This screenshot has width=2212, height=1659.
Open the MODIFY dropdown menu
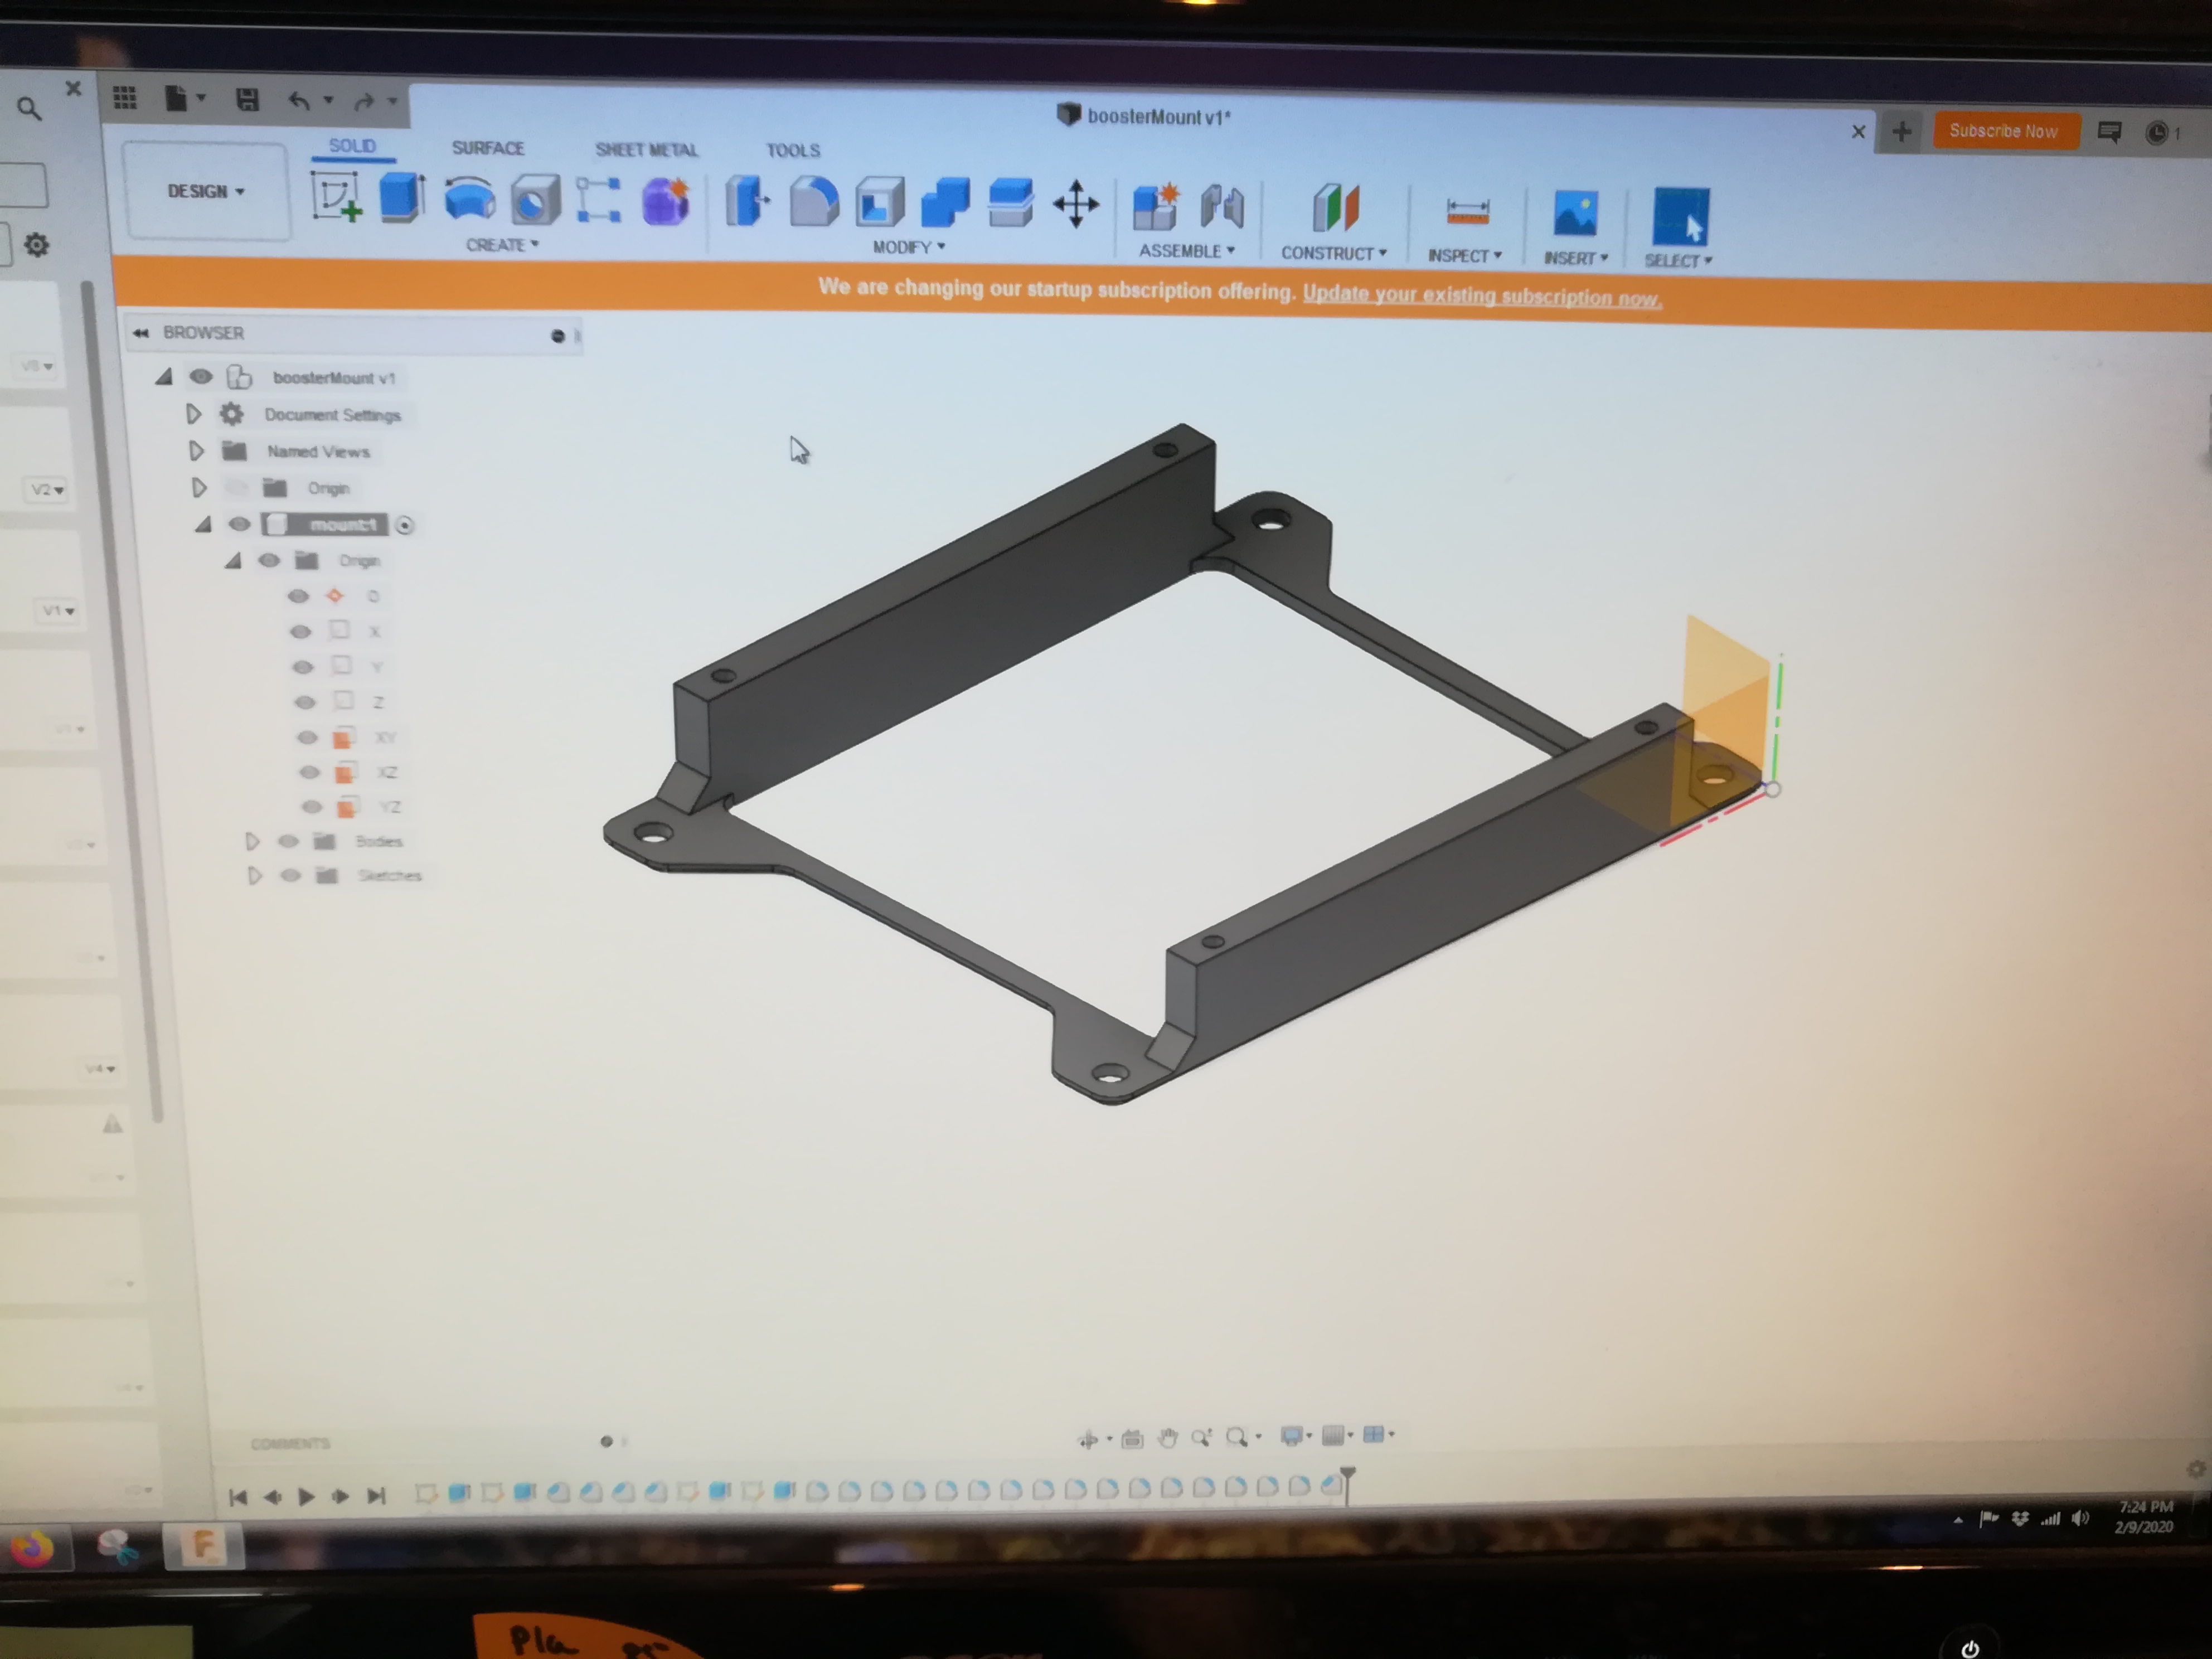point(908,247)
